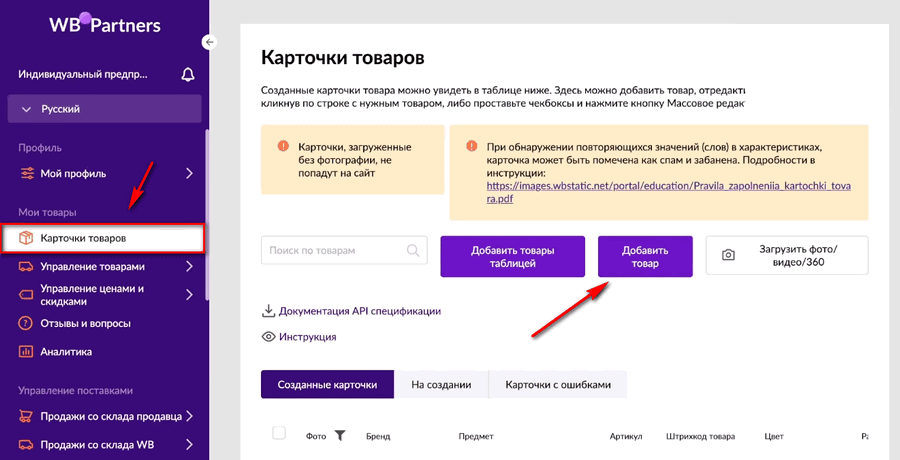Click the eye icon beside Инструкция
Image resolution: width=900 pixels, height=460 pixels.
click(x=268, y=337)
